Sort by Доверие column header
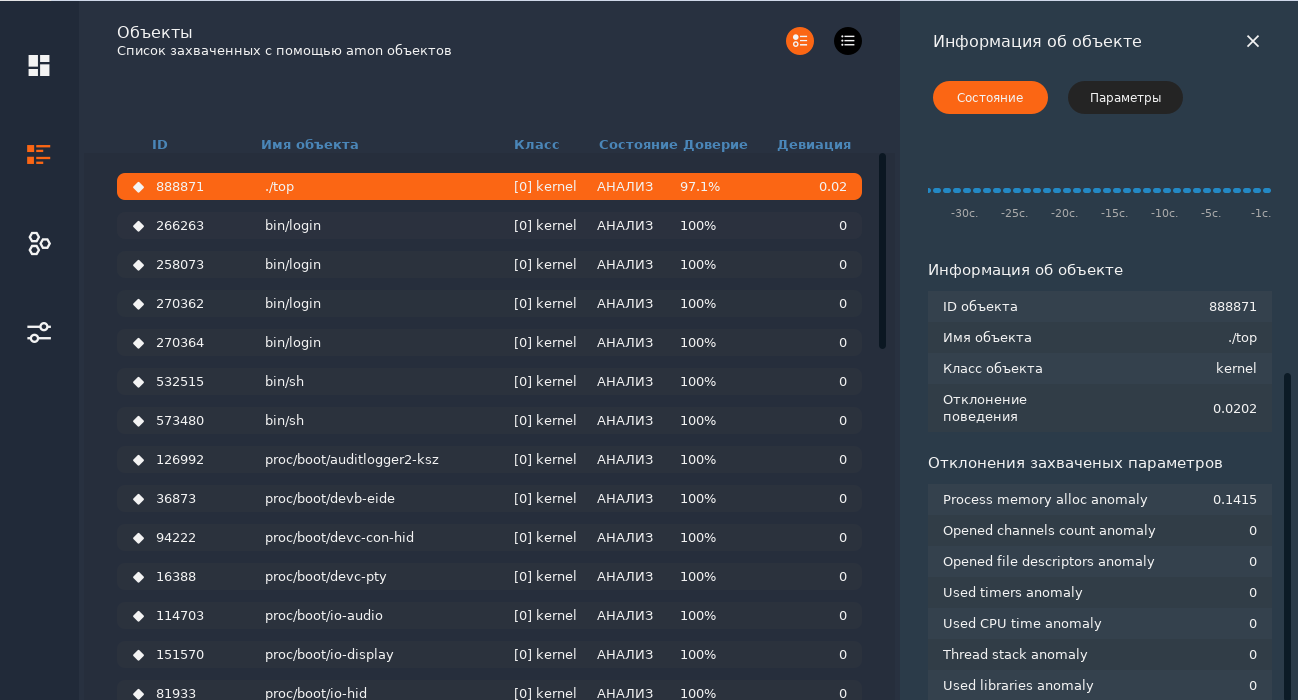 [715, 145]
